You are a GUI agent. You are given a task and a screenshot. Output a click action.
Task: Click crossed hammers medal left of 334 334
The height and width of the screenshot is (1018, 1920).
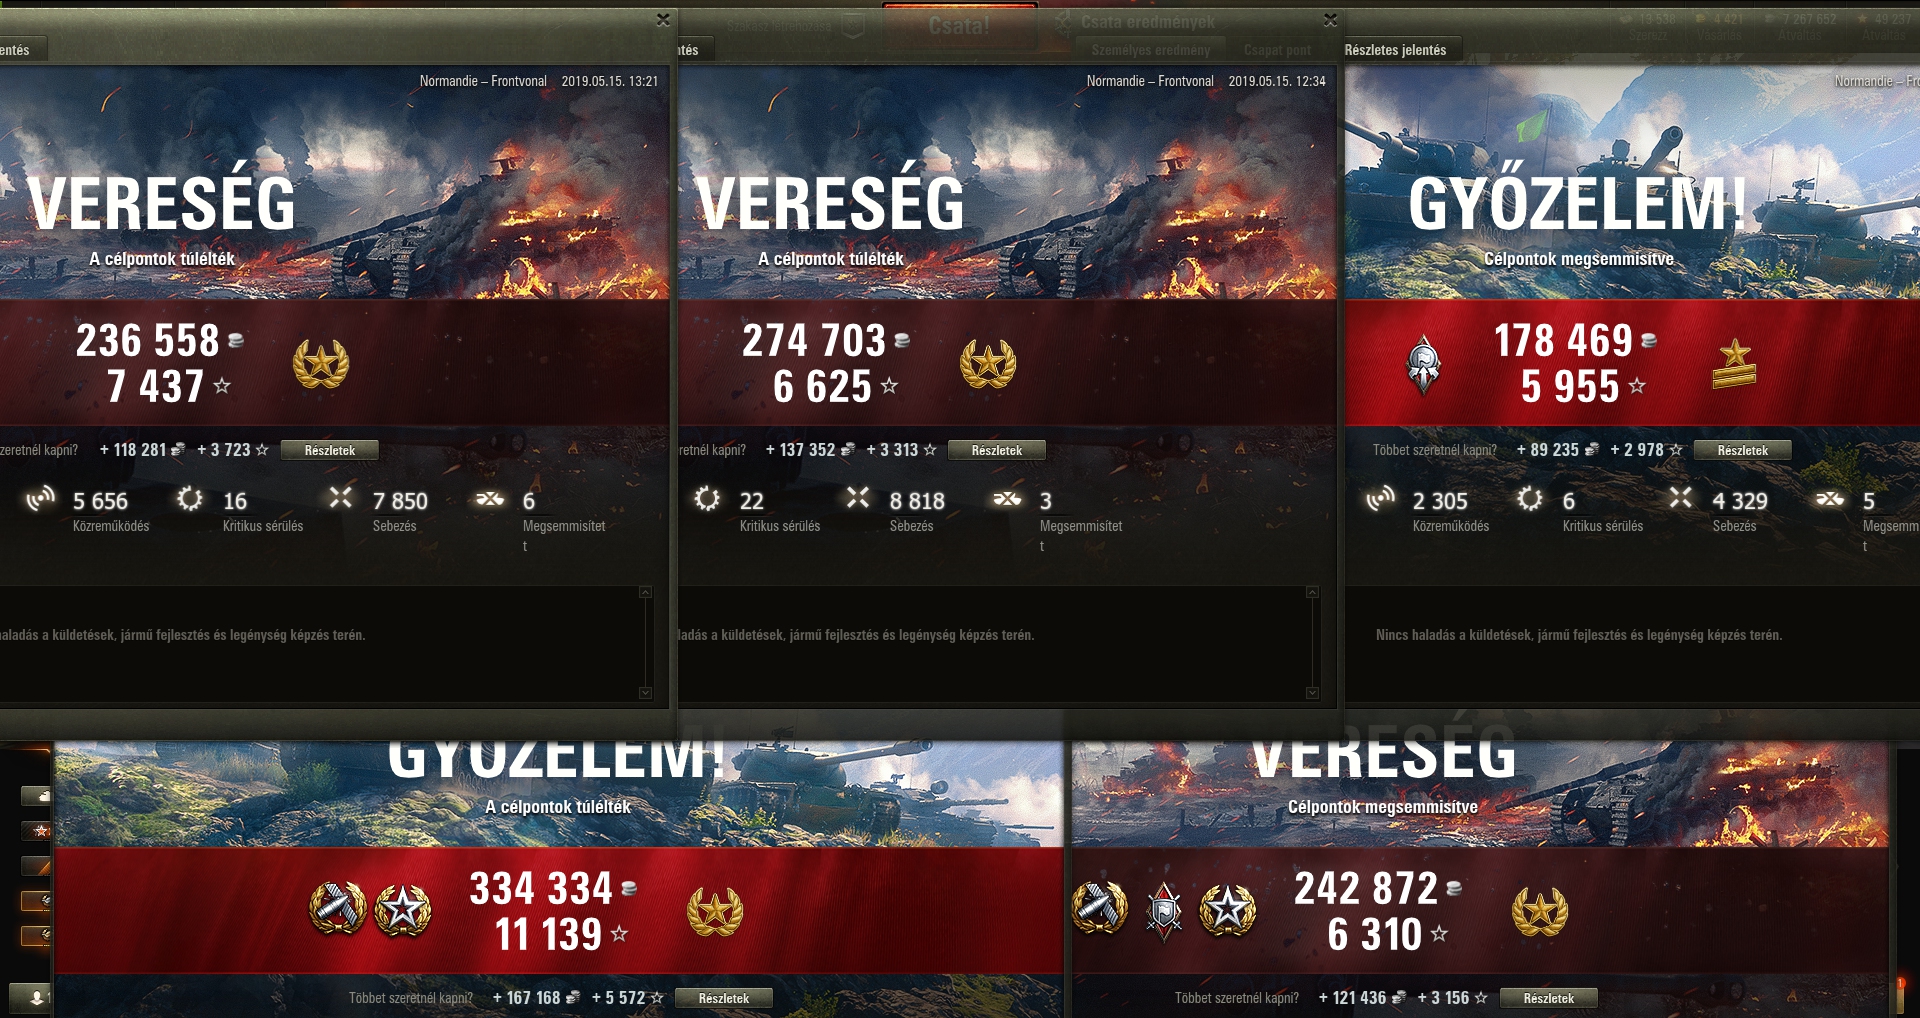pyautogui.click(x=337, y=910)
